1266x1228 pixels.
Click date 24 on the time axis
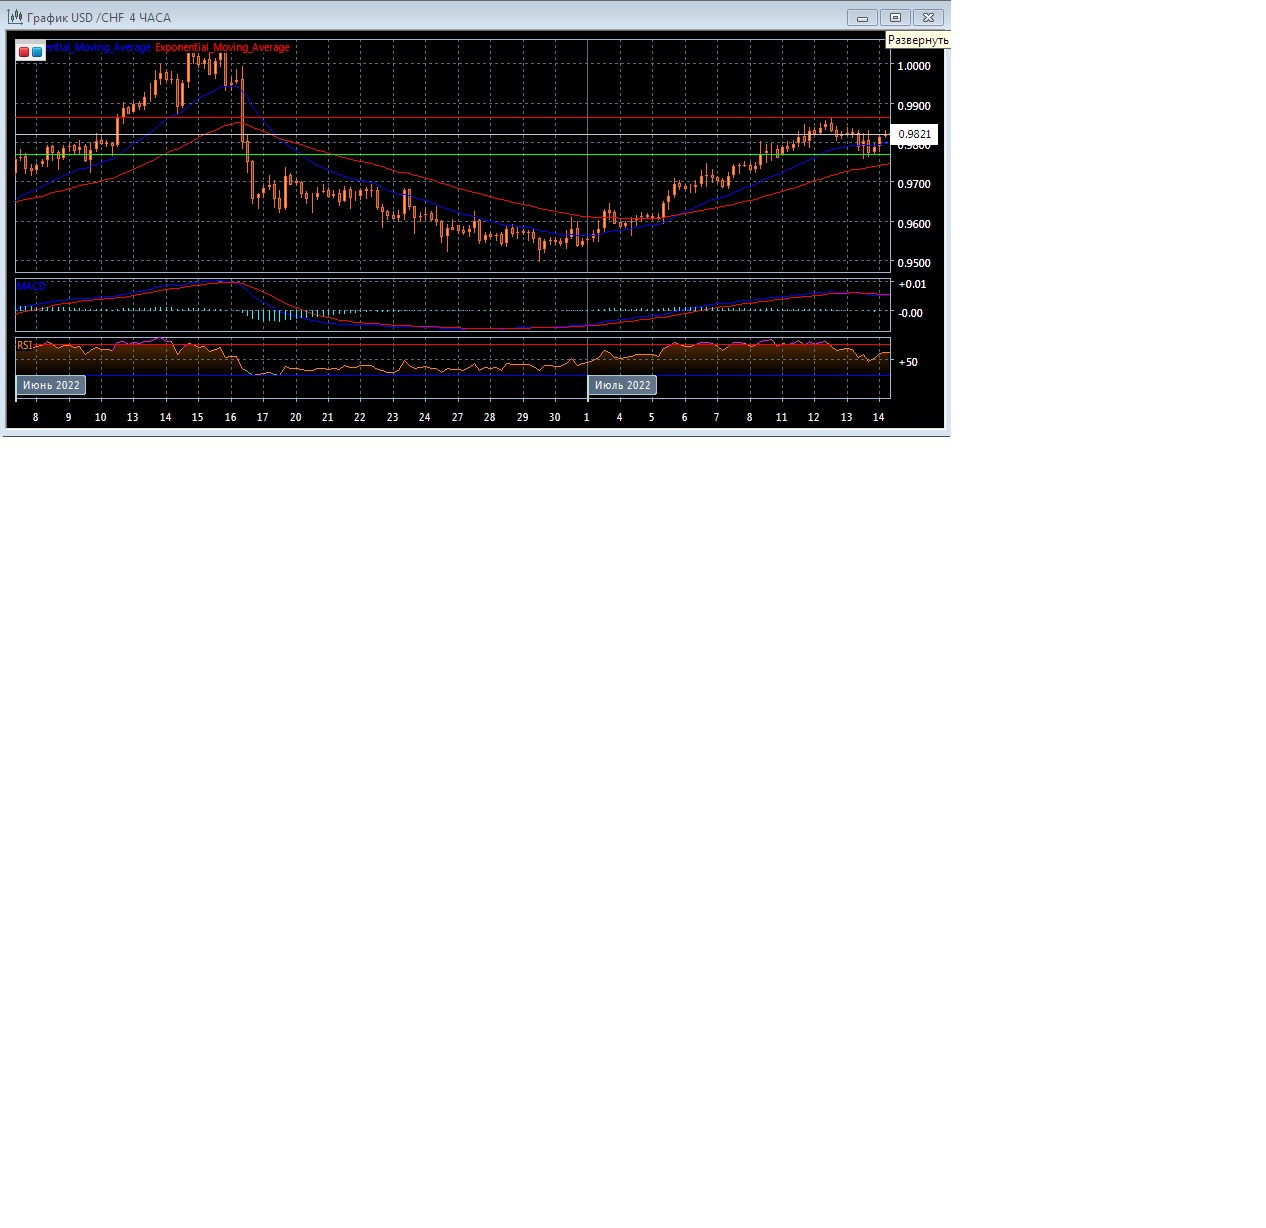pos(424,417)
